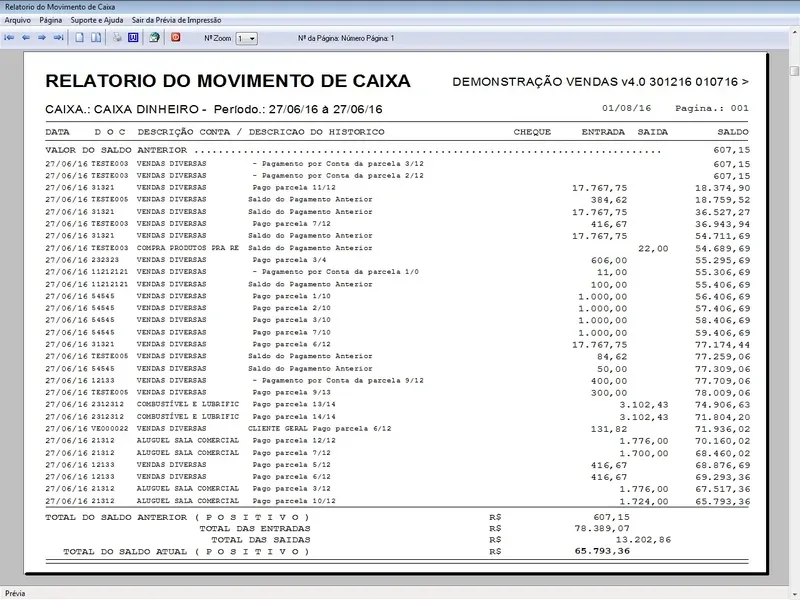Click the globe/email send icon
The width and height of the screenshot is (800, 600).
pyautogui.click(x=154, y=38)
